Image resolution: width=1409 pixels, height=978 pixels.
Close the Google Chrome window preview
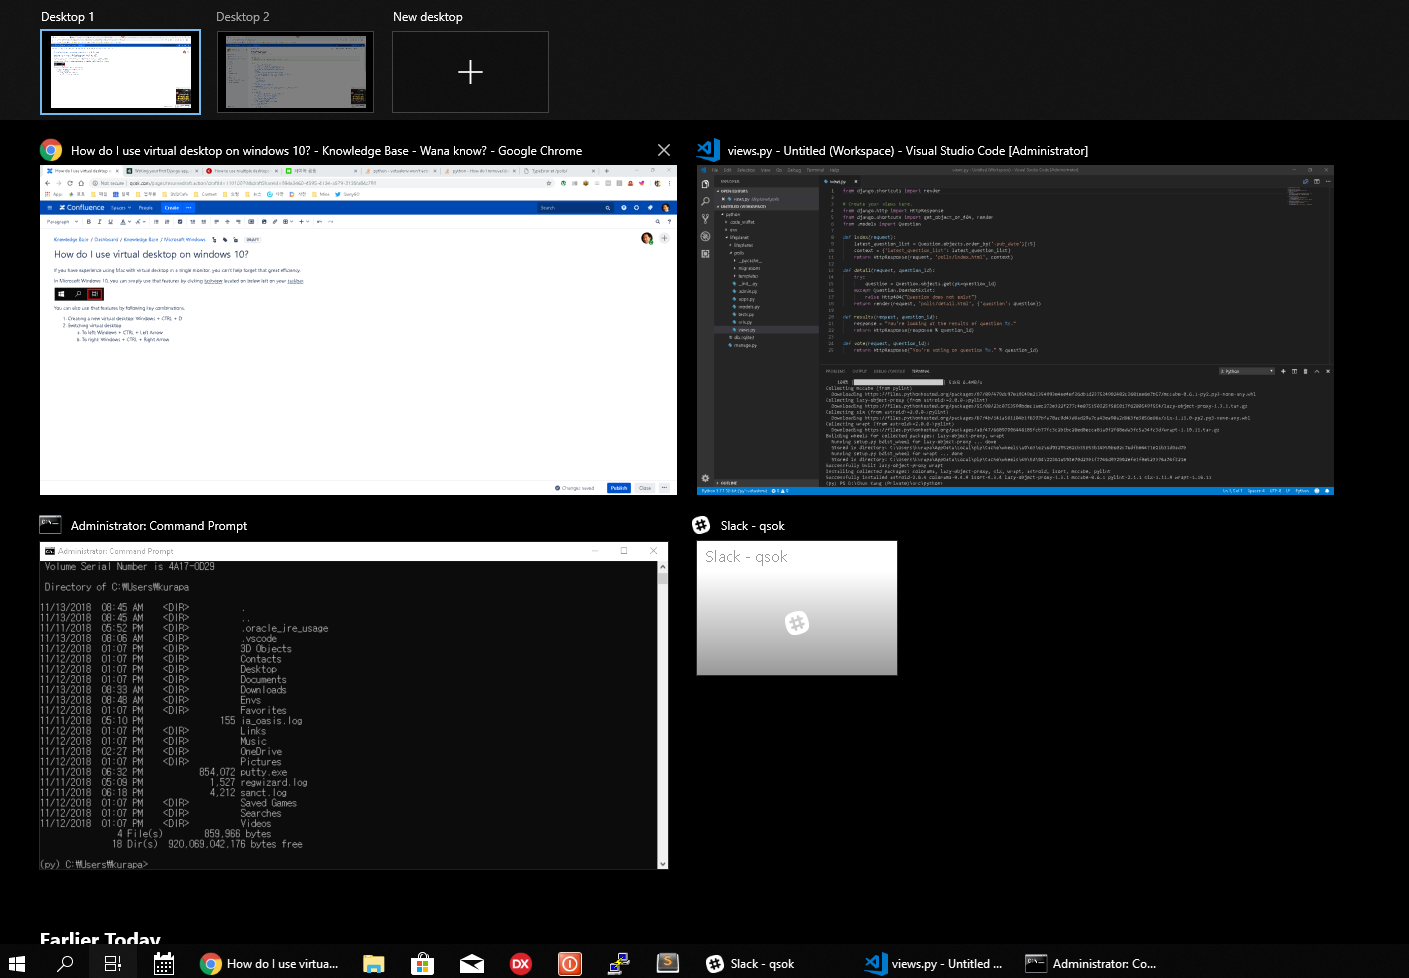click(664, 150)
